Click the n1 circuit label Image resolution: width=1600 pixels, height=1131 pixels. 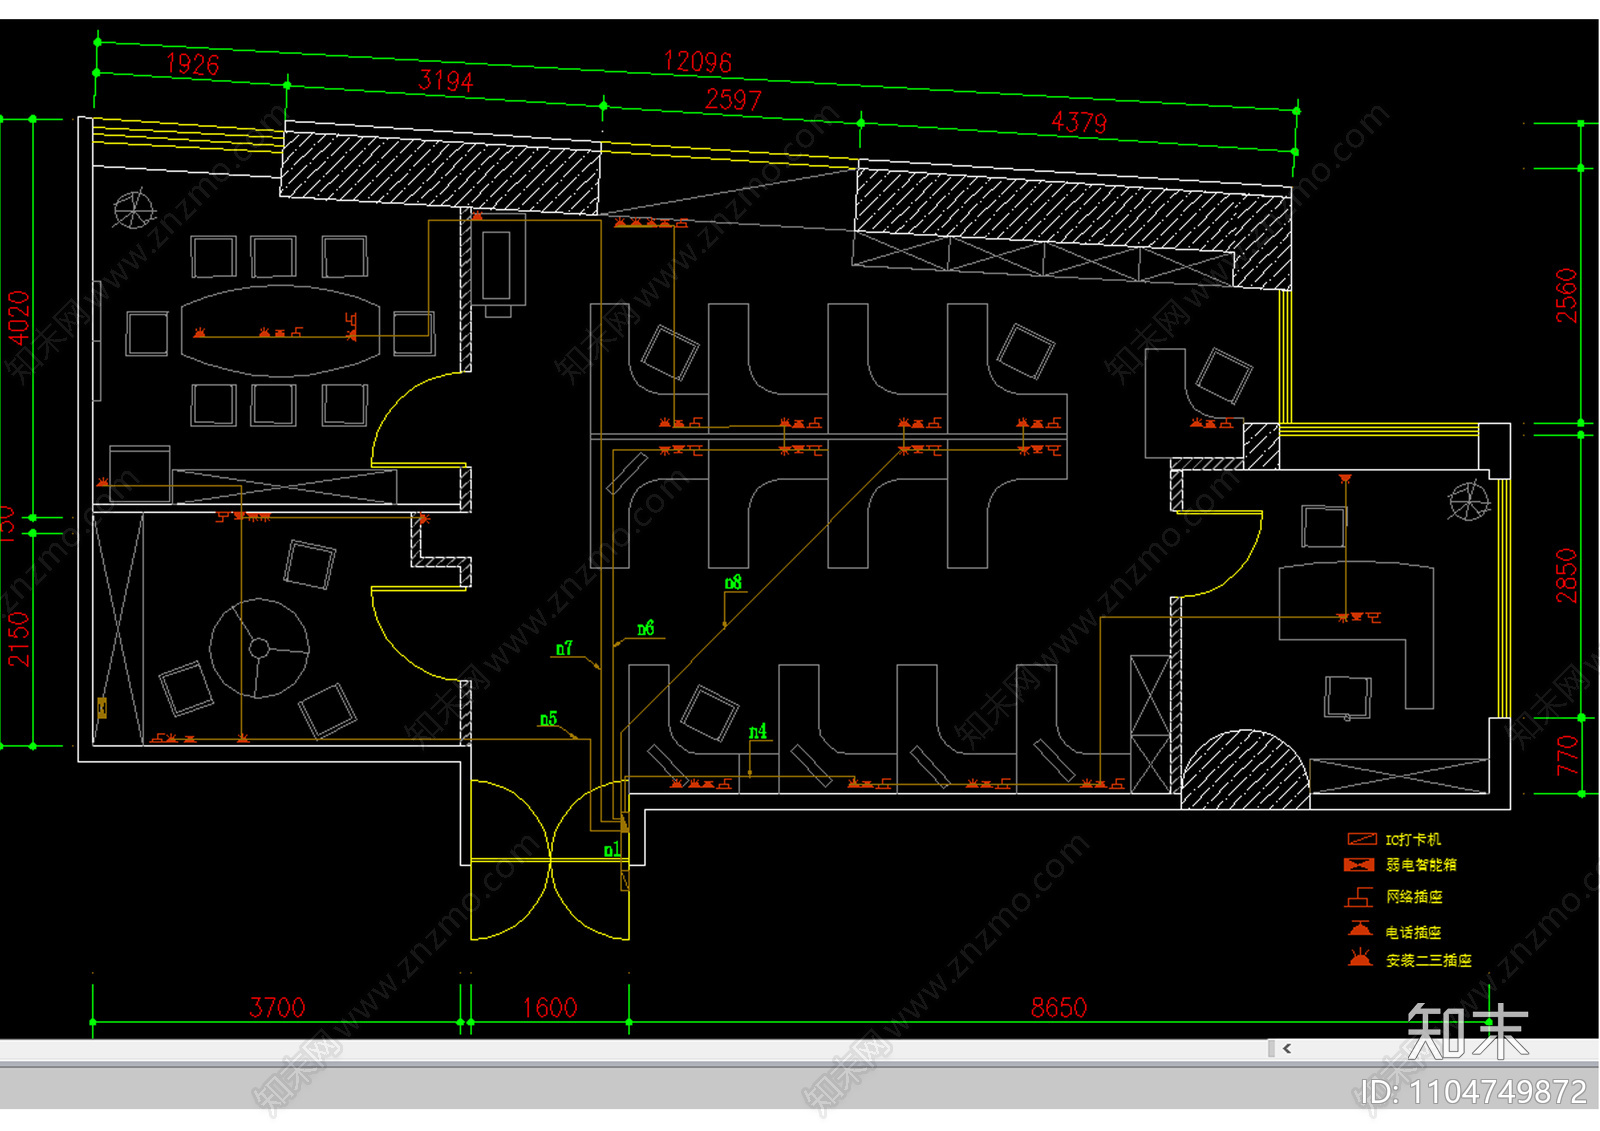point(612,850)
